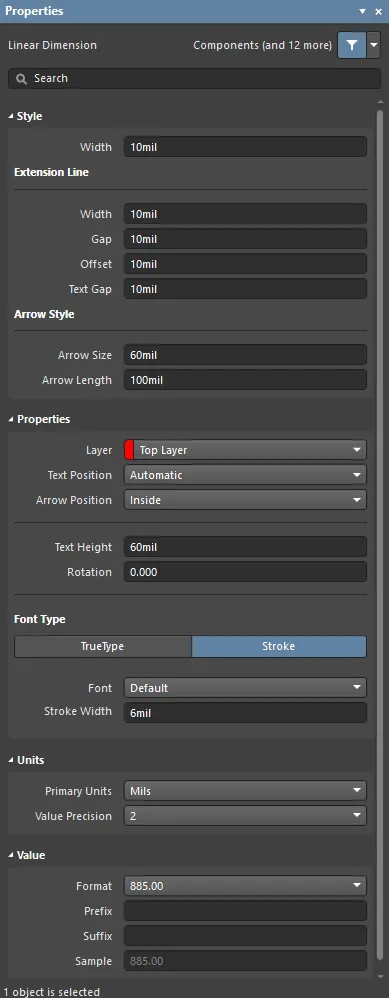Switch font type to TrueType
Image resolution: width=389 pixels, height=998 pixels.
click(103, 646)
